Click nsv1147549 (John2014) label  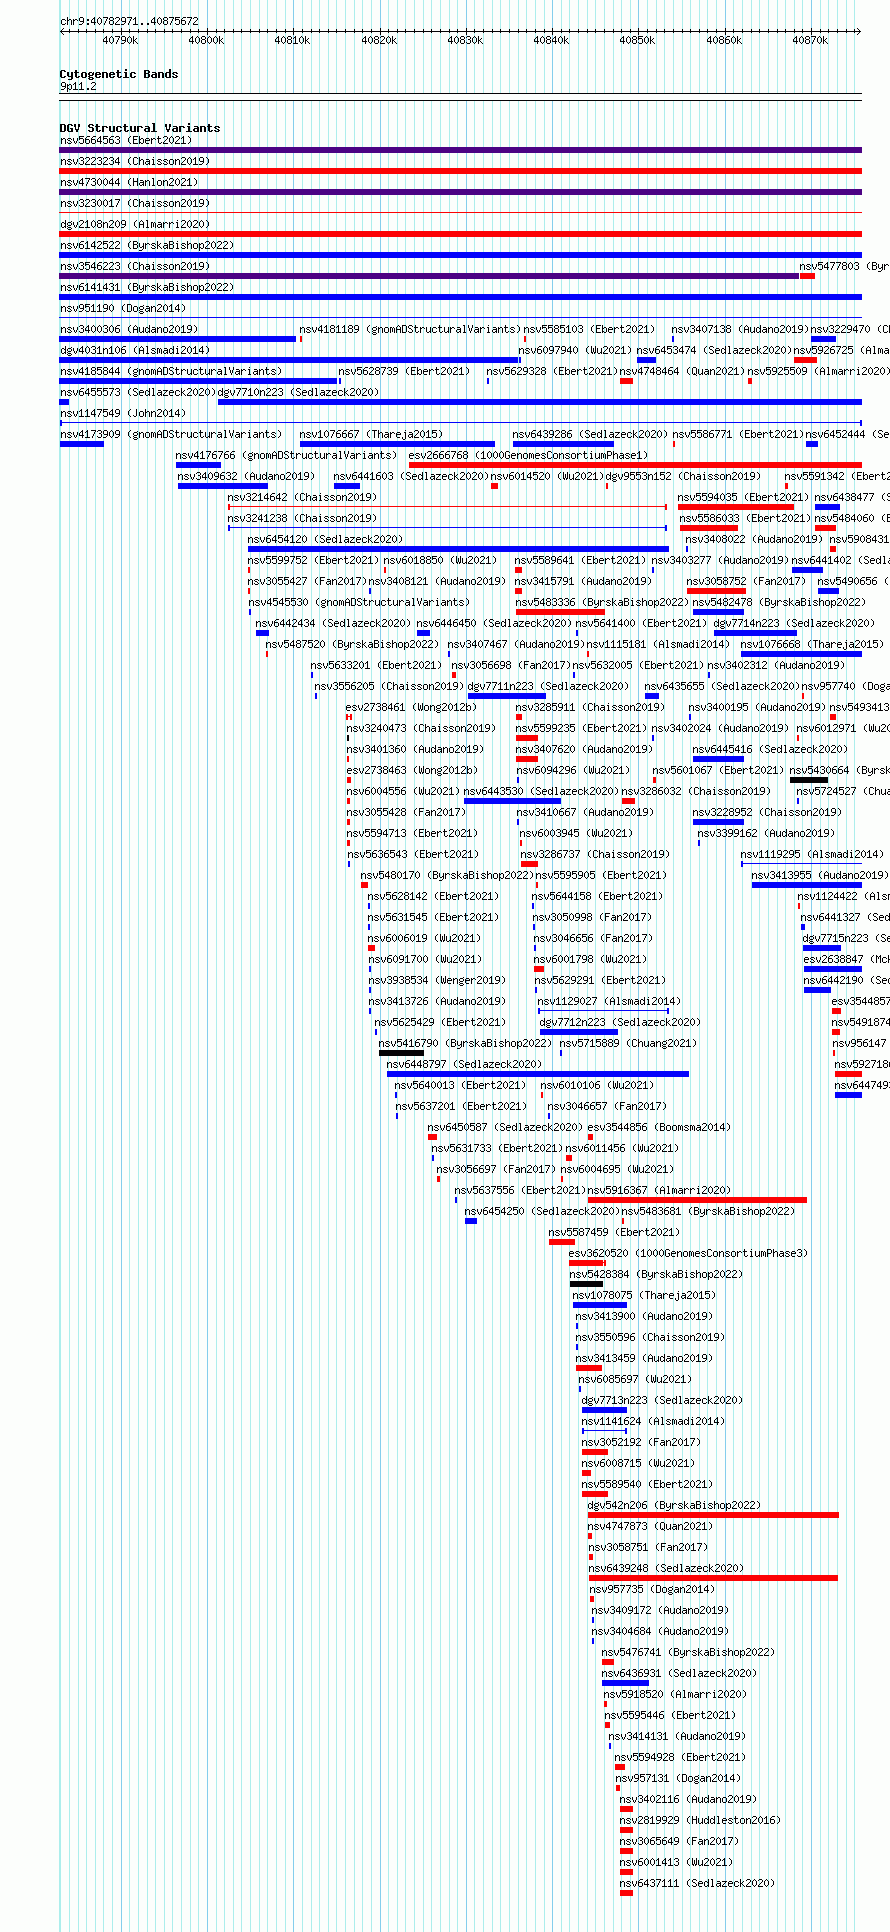(x=123, y=414)
